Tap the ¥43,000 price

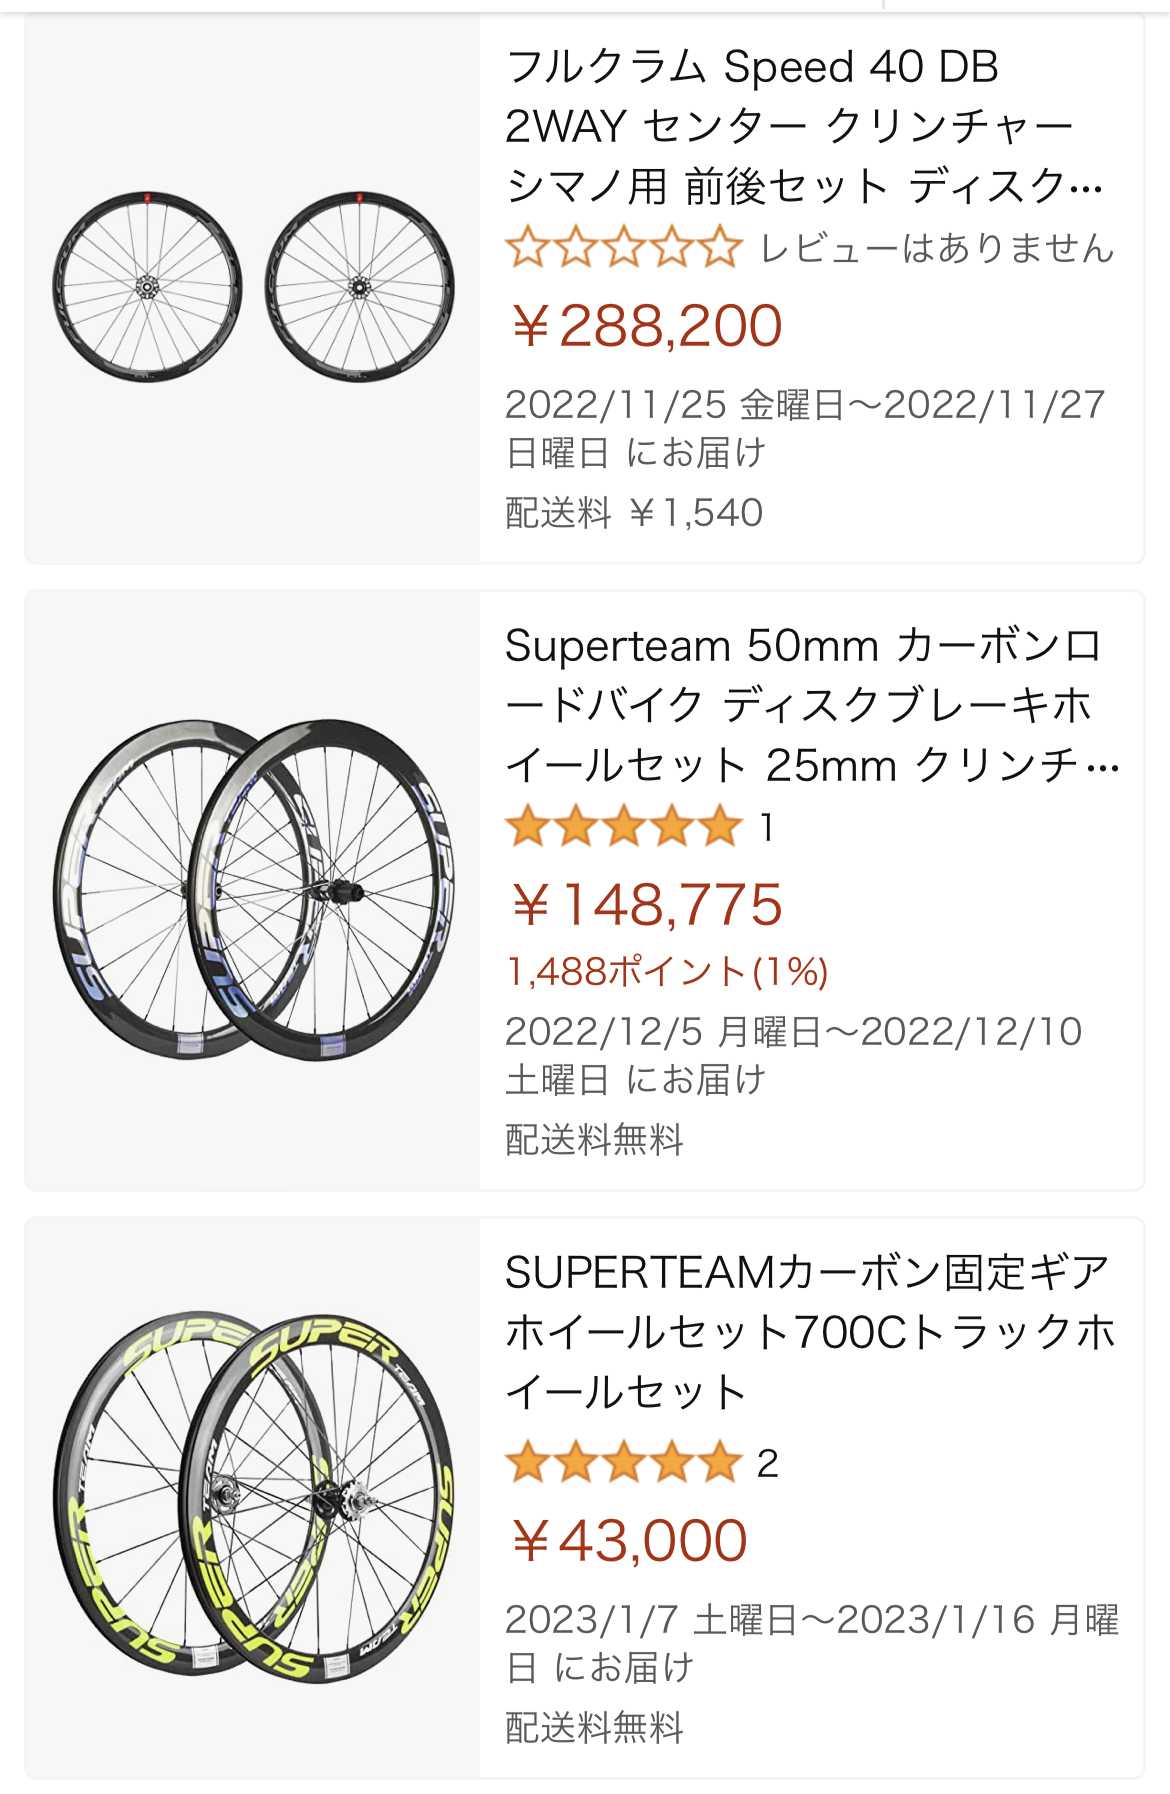[629, 1540]
